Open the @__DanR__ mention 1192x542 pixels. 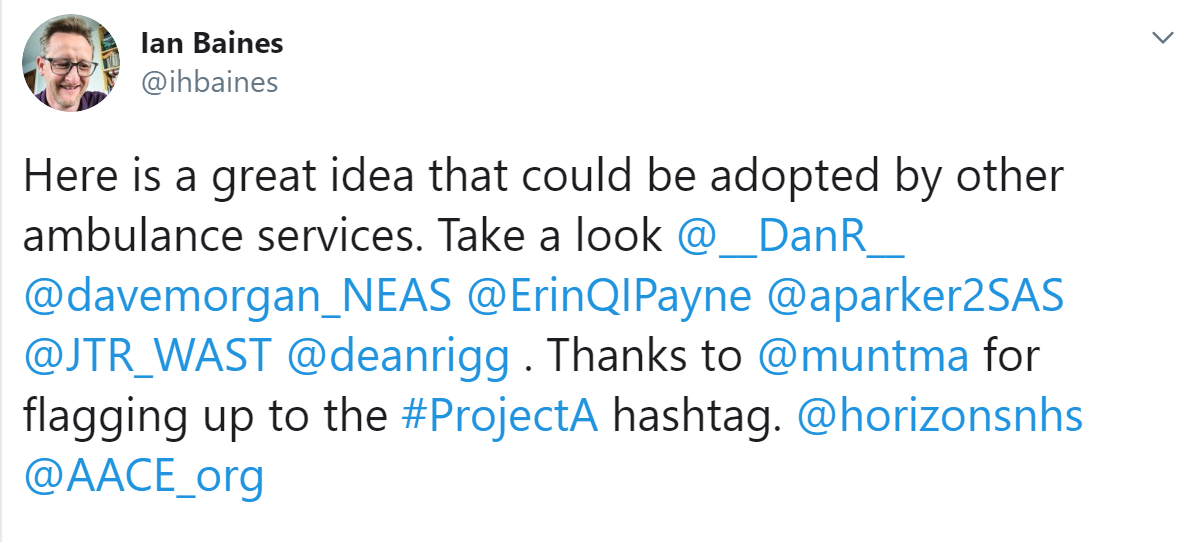click(x=790, y=238)
